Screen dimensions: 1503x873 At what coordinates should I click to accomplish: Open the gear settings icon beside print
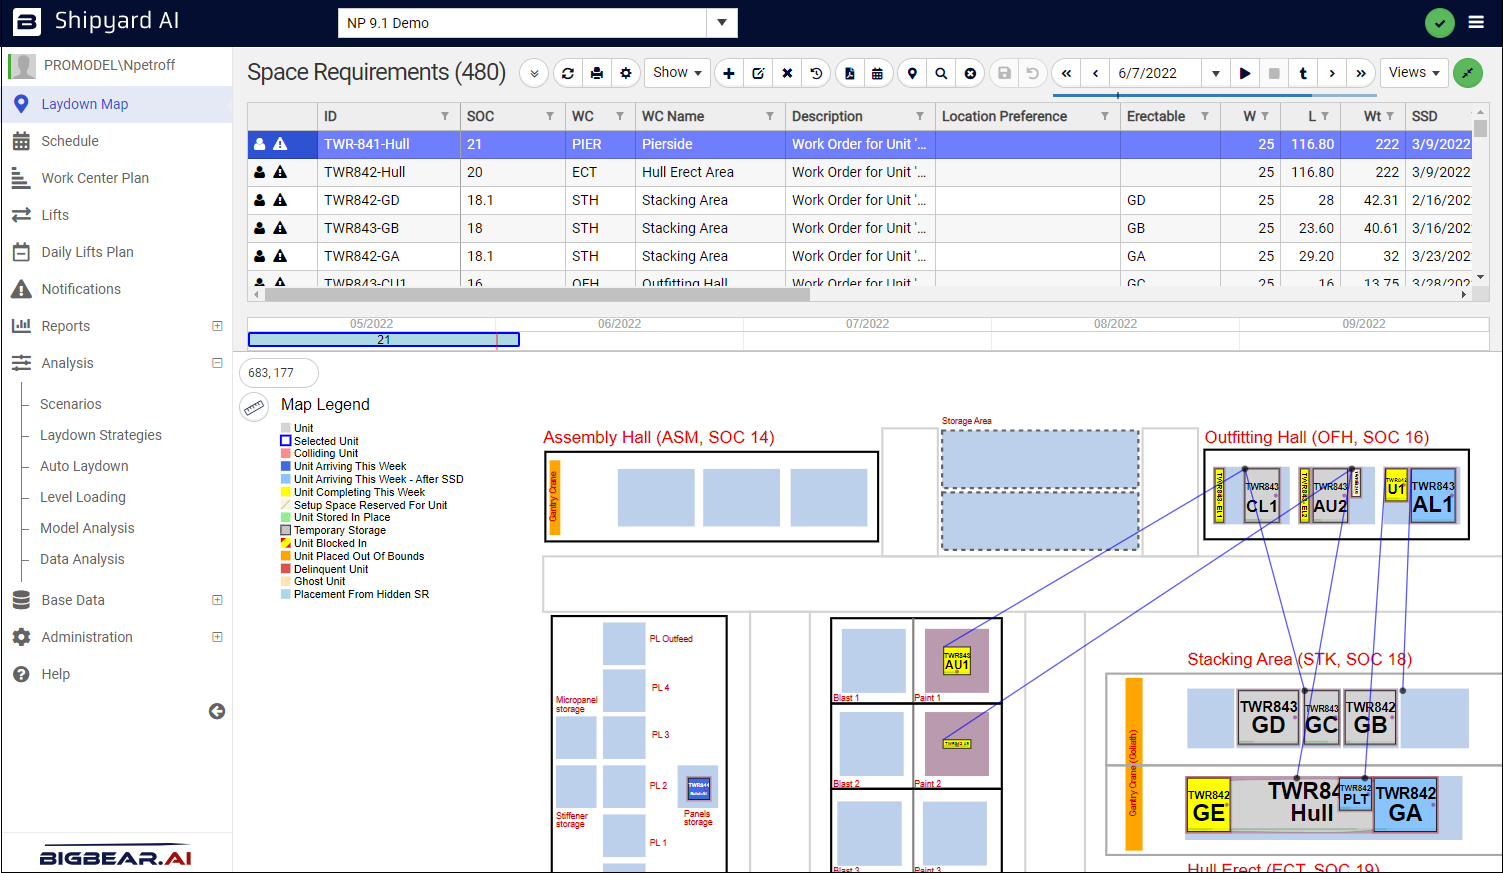pos(626,73)
